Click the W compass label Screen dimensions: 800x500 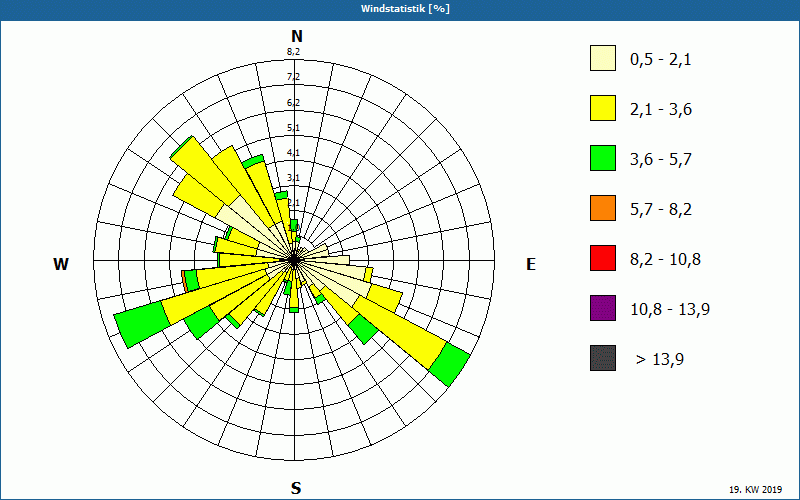pyautogui.click(x=61, y=264)
